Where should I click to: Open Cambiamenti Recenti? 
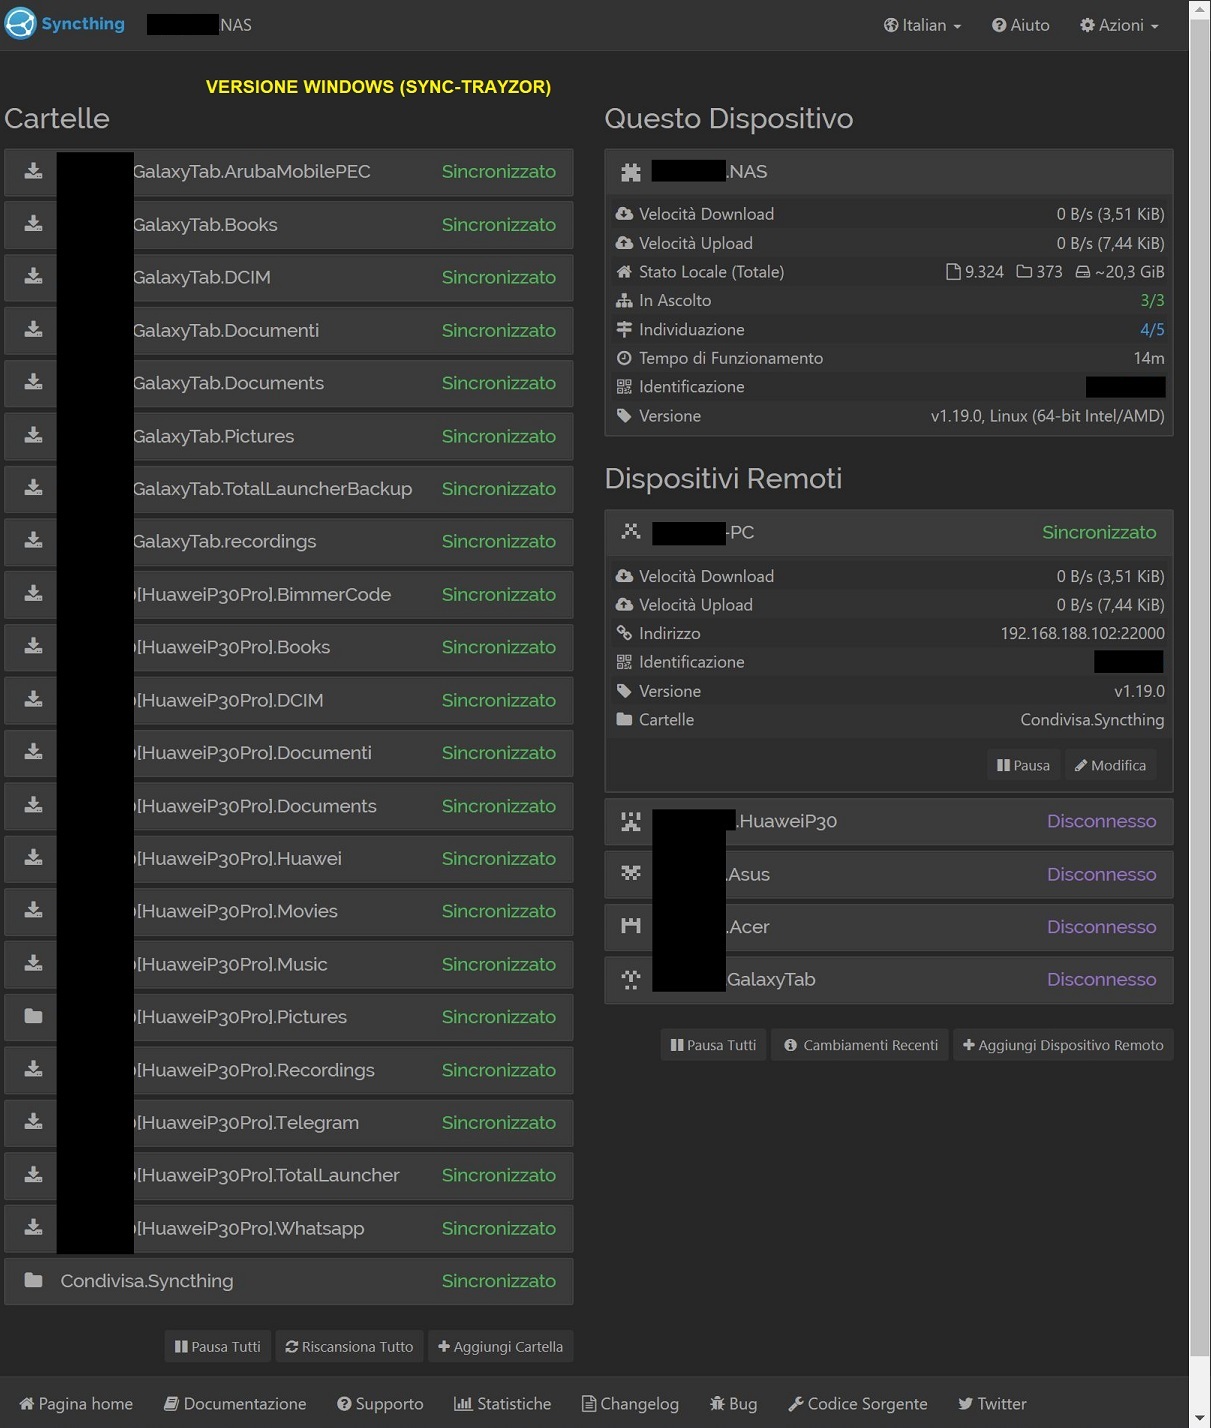[x=860, y=1045]
